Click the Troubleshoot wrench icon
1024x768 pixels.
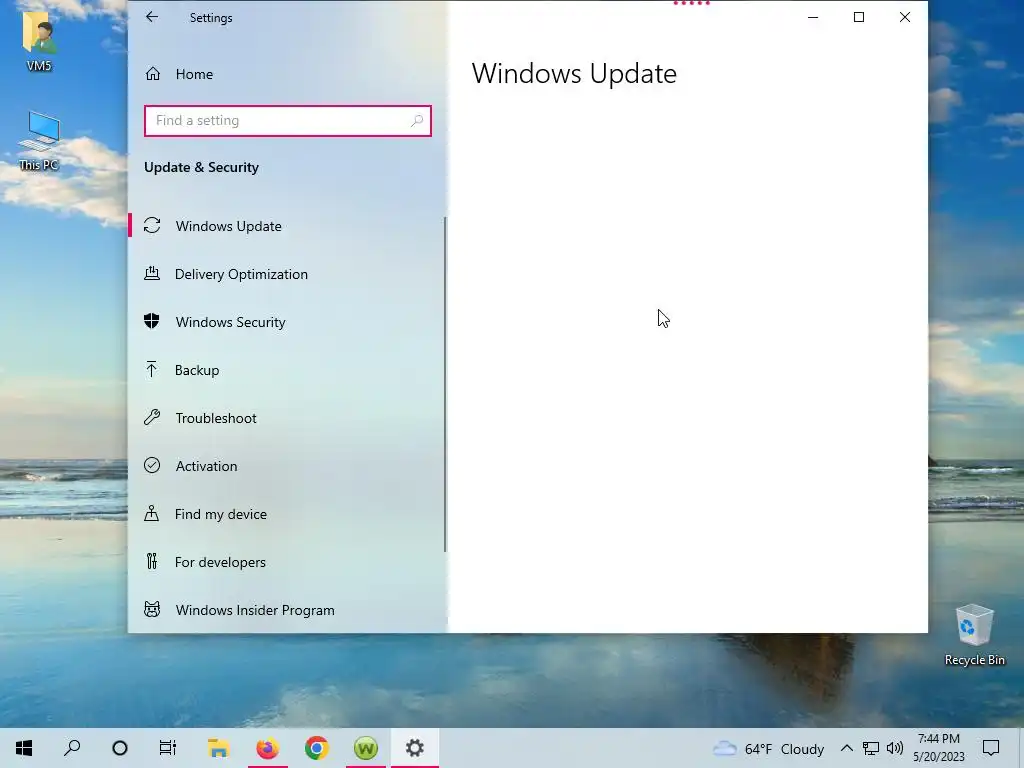(152, 417)
